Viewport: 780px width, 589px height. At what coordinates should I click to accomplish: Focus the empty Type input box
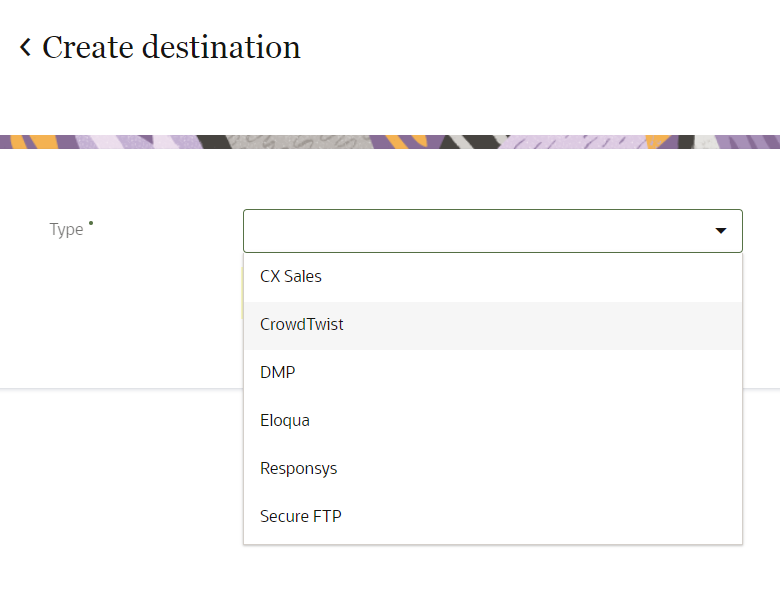click(470, 231)
